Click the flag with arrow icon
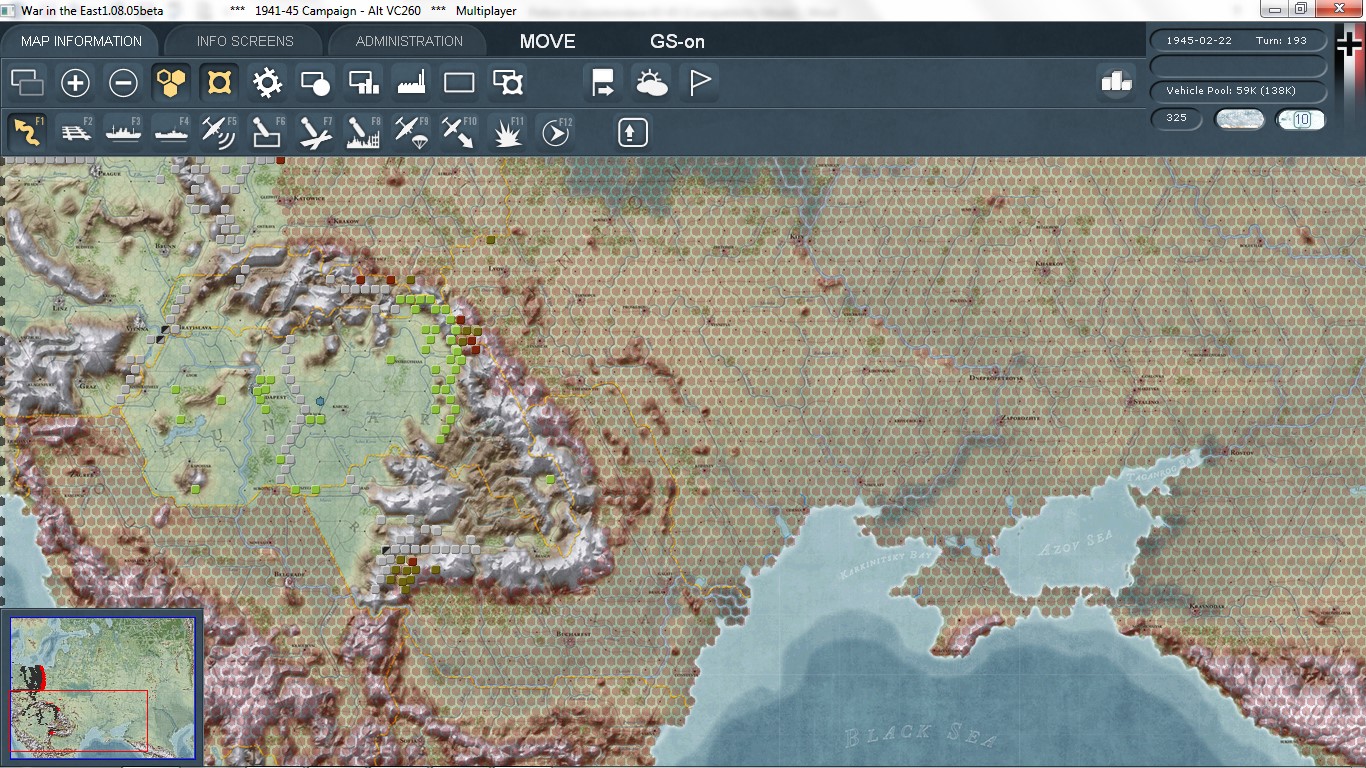 (603, 82)
